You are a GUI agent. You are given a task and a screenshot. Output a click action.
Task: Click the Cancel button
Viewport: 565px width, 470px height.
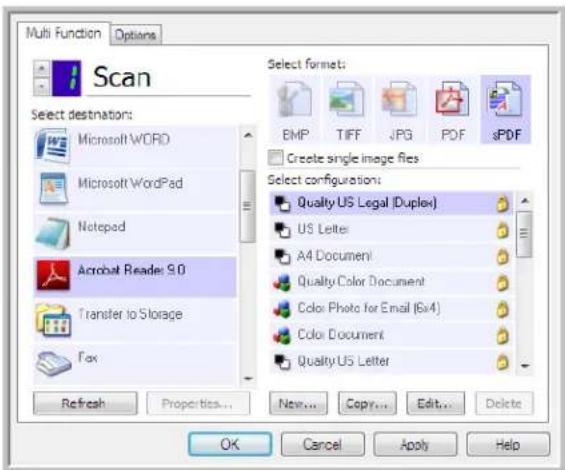click(x=322, y=444)
